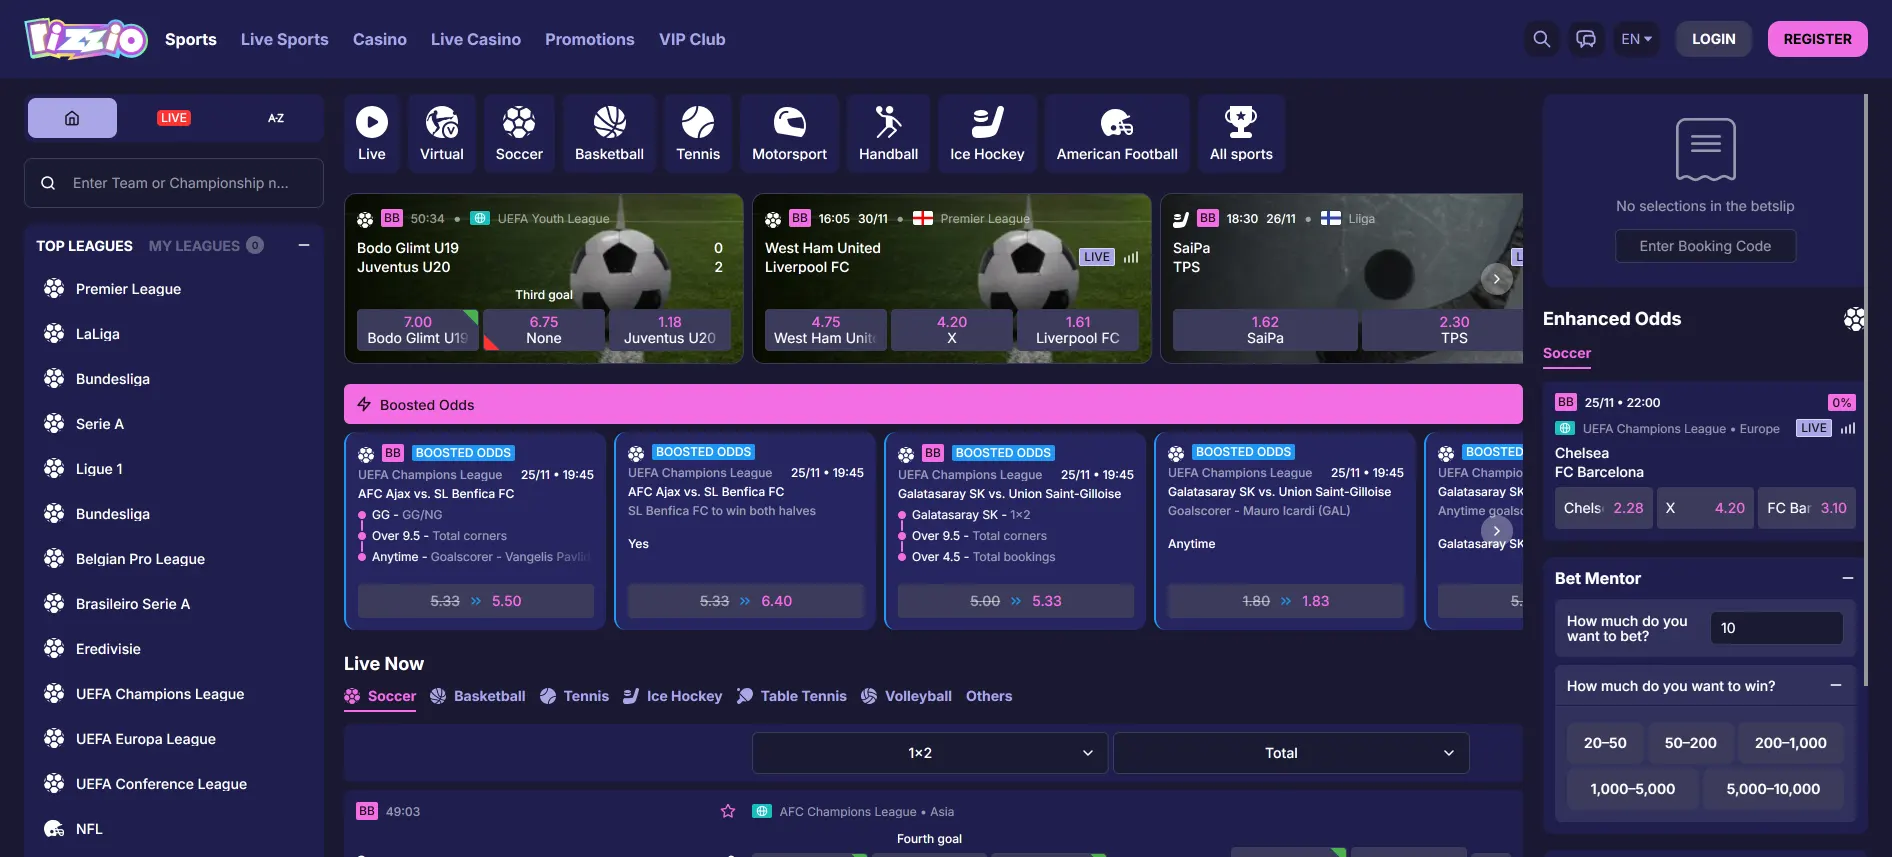
Task: Open the search magnifier in header
Action: coord(1541,39)
